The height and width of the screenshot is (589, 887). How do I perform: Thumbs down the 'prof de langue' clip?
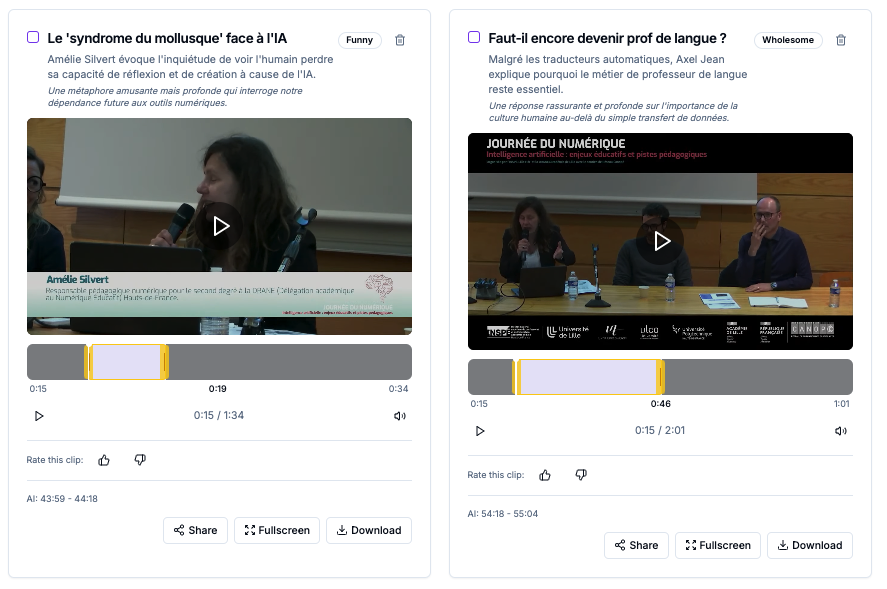click(x=581, y=475)
